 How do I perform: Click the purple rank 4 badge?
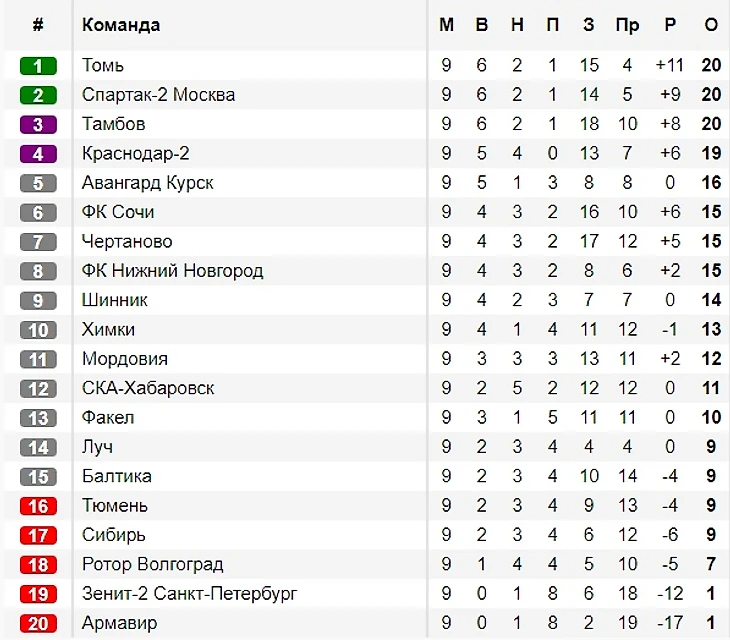coord(38,154)
